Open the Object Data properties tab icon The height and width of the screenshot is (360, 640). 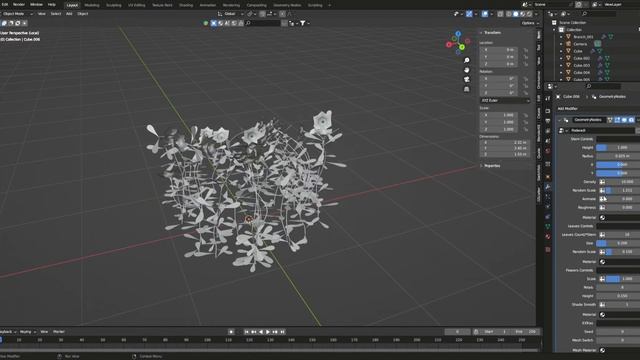coord(548,226)
